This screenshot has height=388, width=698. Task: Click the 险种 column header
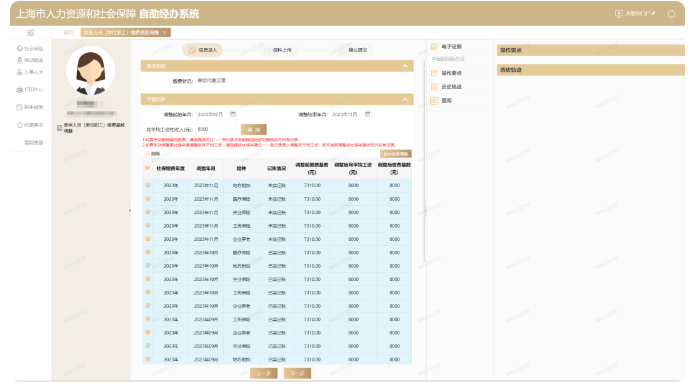(x=241, y=169)
